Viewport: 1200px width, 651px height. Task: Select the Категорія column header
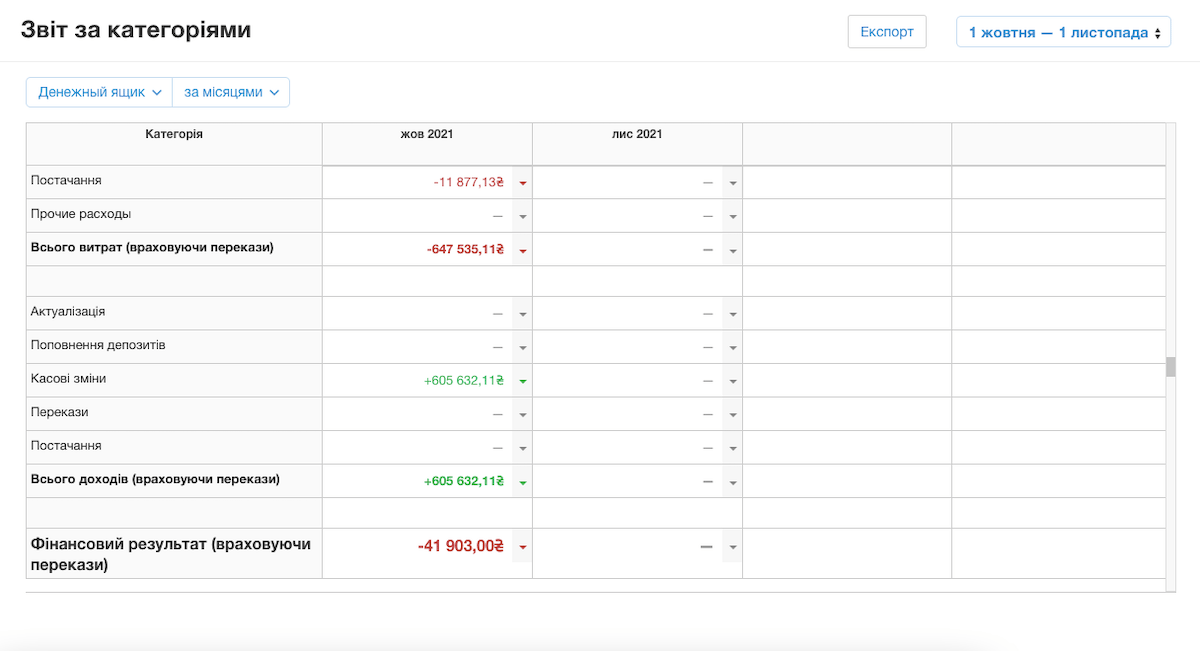click(x=174, y=134)
